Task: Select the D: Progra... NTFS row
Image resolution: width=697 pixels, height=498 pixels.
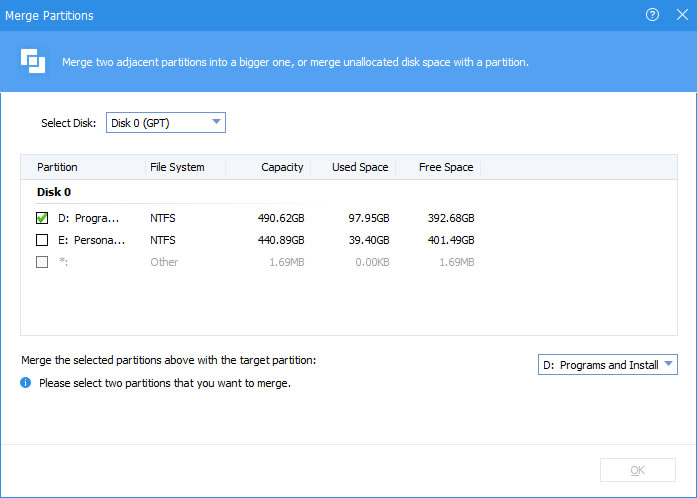Action: pos(349,218)
